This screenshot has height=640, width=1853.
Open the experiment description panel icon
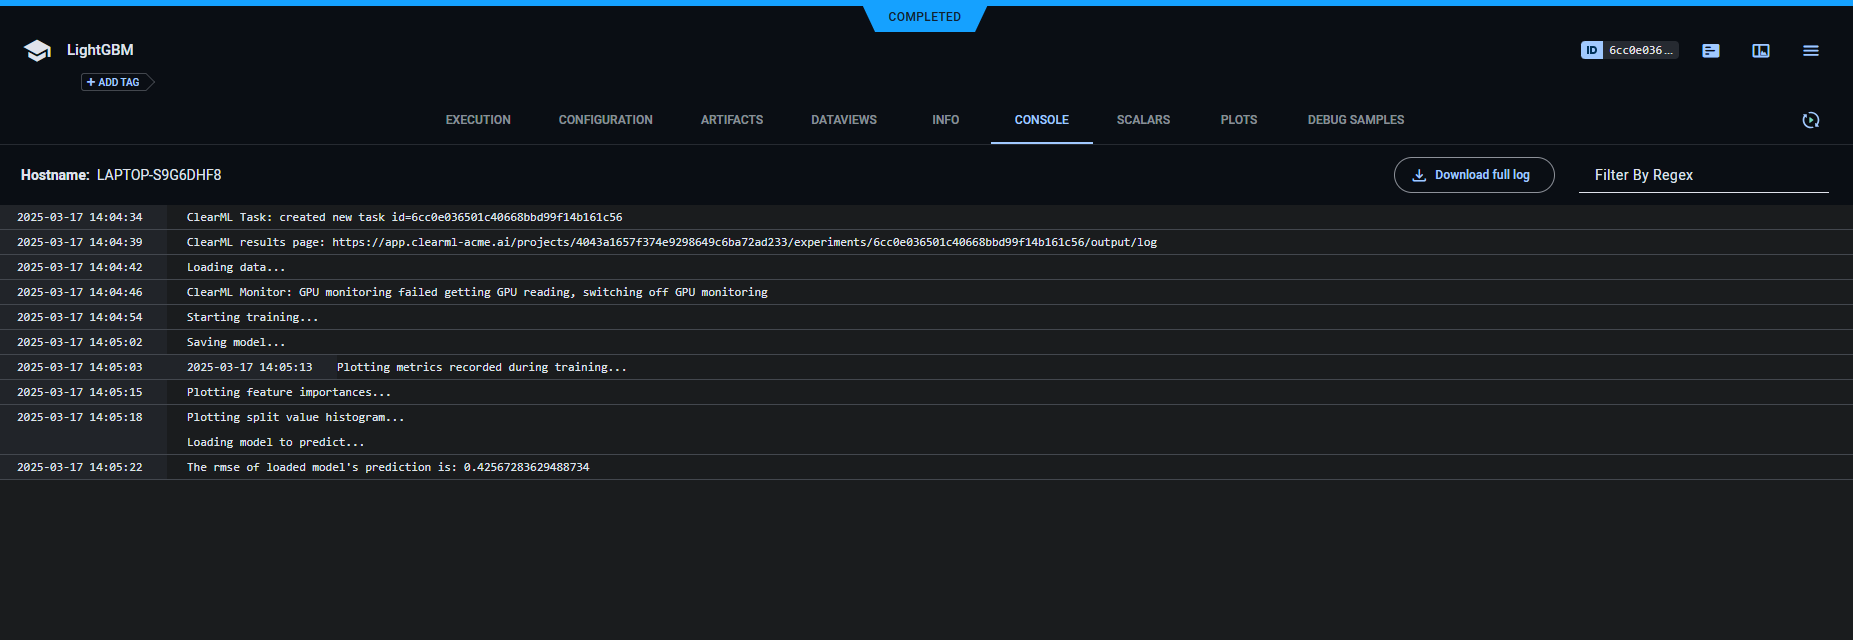[1711, 50]
